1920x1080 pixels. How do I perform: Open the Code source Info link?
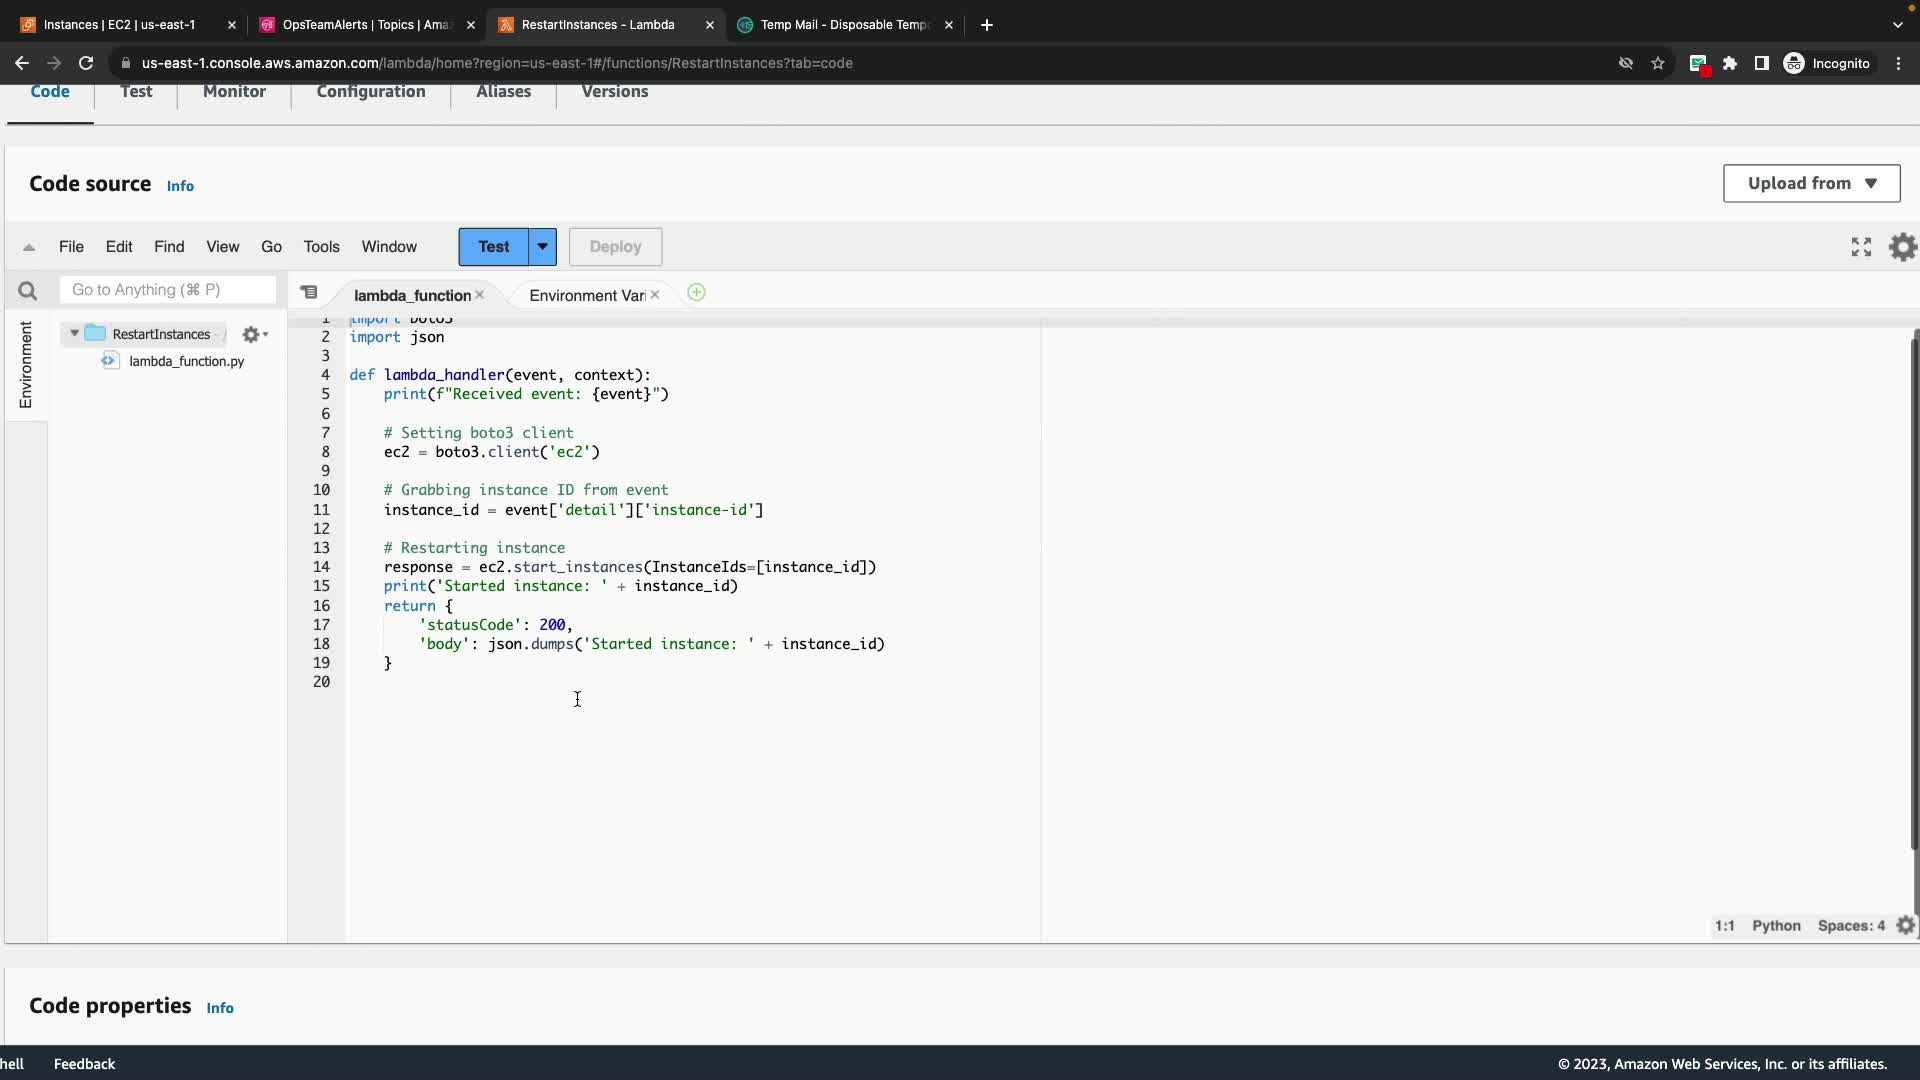pyautogui.click(x=180, y=186)
